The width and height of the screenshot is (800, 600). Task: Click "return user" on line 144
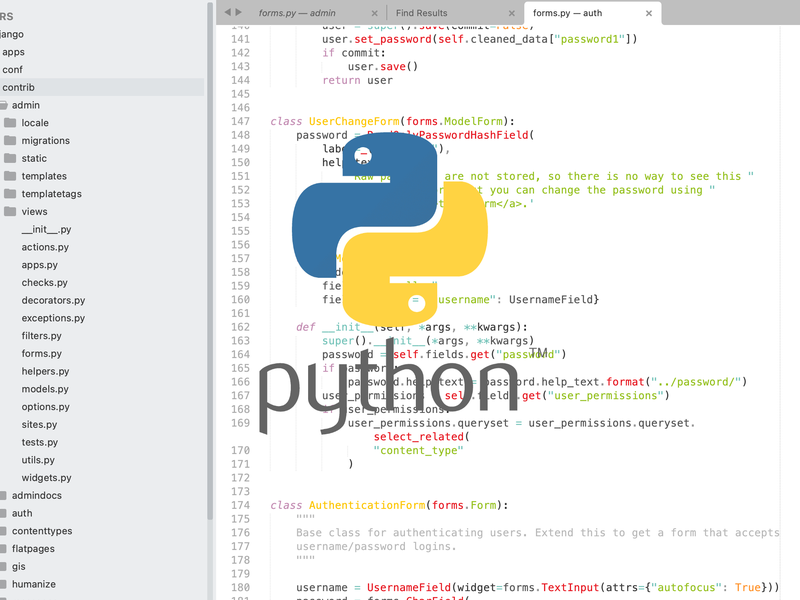point(358,80)
